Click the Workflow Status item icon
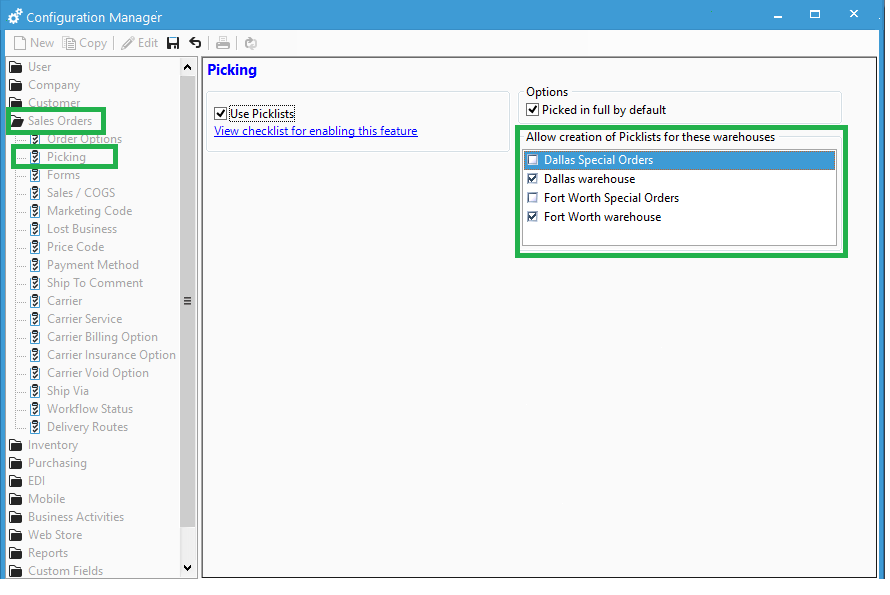 [35, 409]
